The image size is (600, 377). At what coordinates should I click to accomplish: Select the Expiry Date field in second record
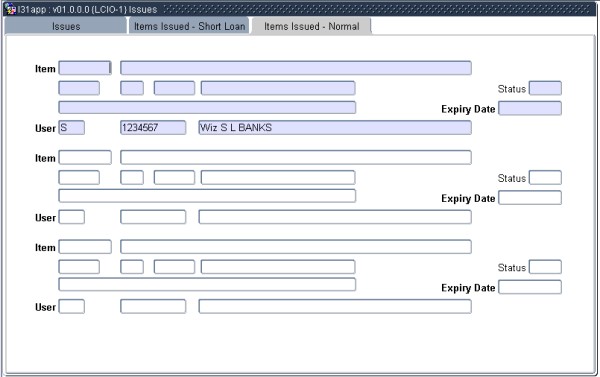(530, 198)
